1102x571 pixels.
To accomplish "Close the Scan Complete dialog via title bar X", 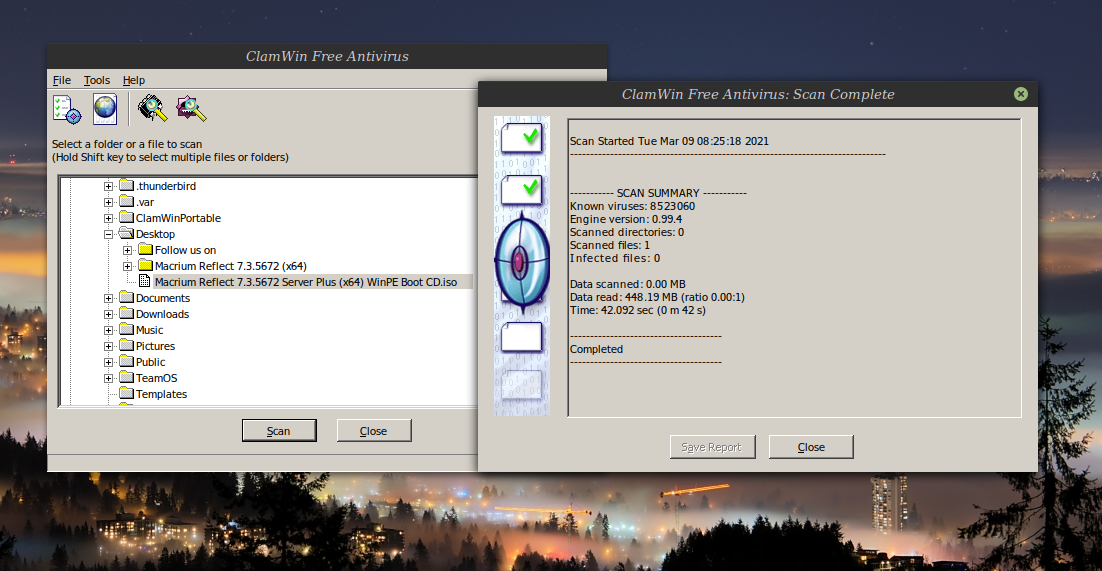I will (x=1021, y=94).
